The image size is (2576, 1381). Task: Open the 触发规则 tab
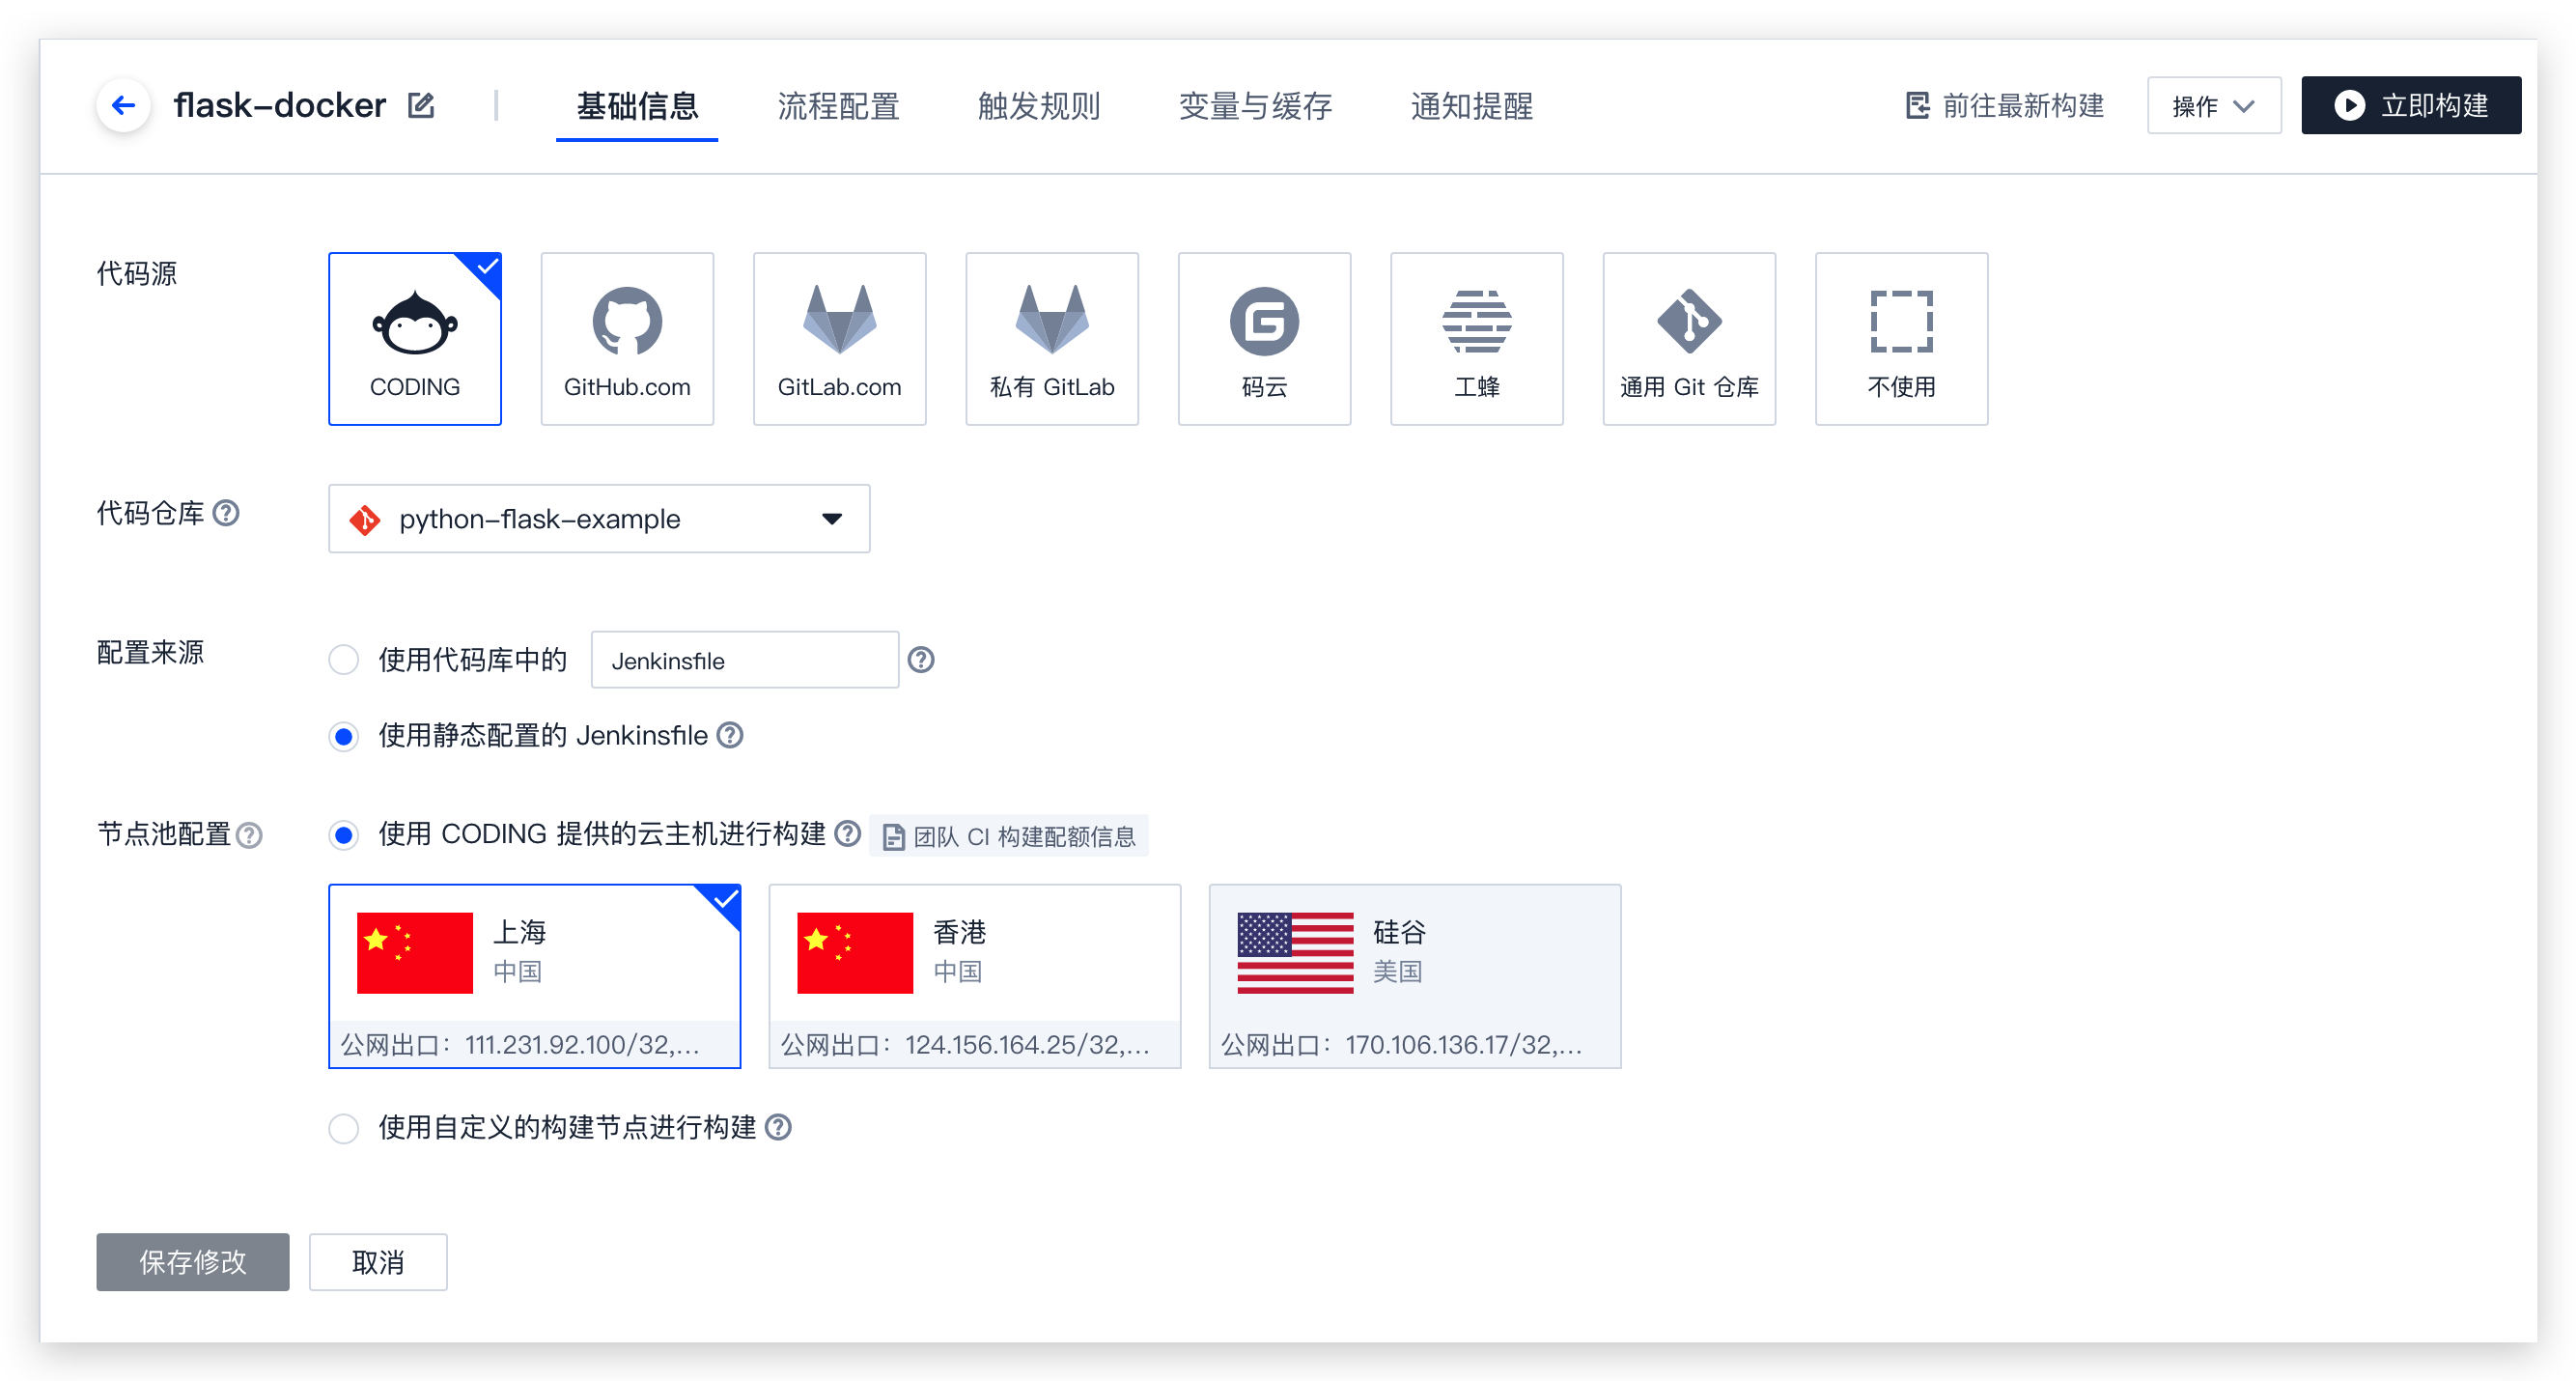pos(1039,106)
